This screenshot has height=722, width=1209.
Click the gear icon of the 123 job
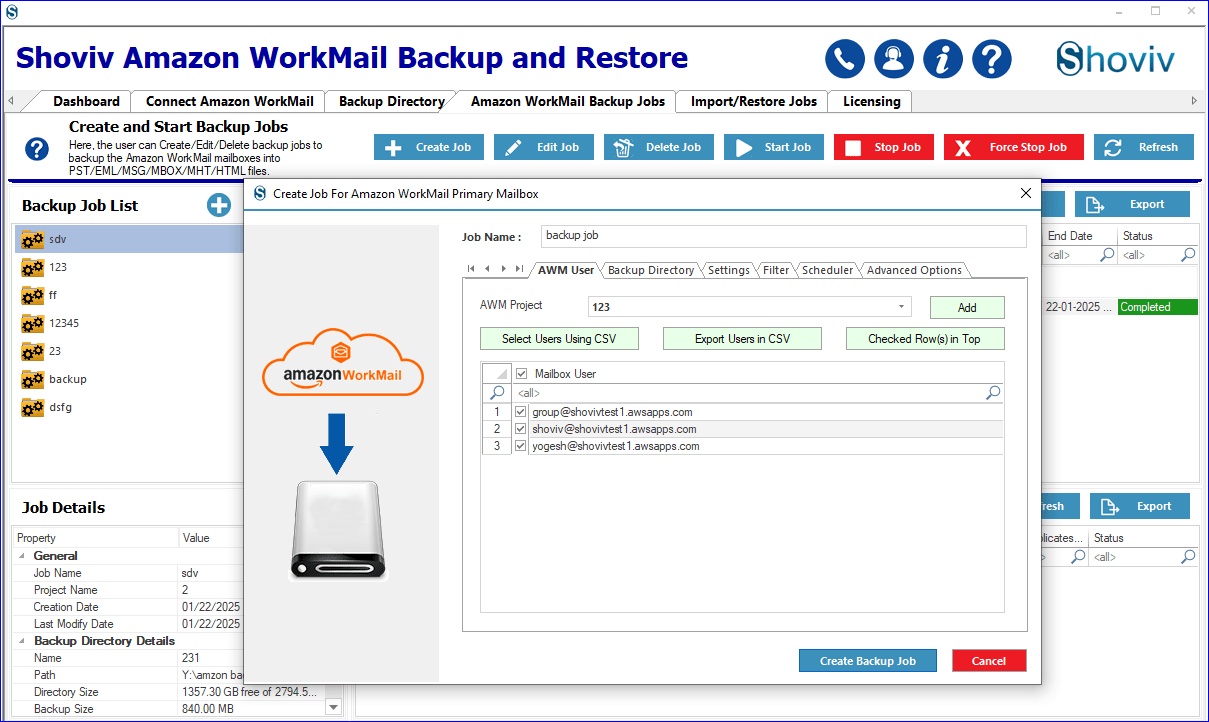pyautogui.click(x=33, y=268)
